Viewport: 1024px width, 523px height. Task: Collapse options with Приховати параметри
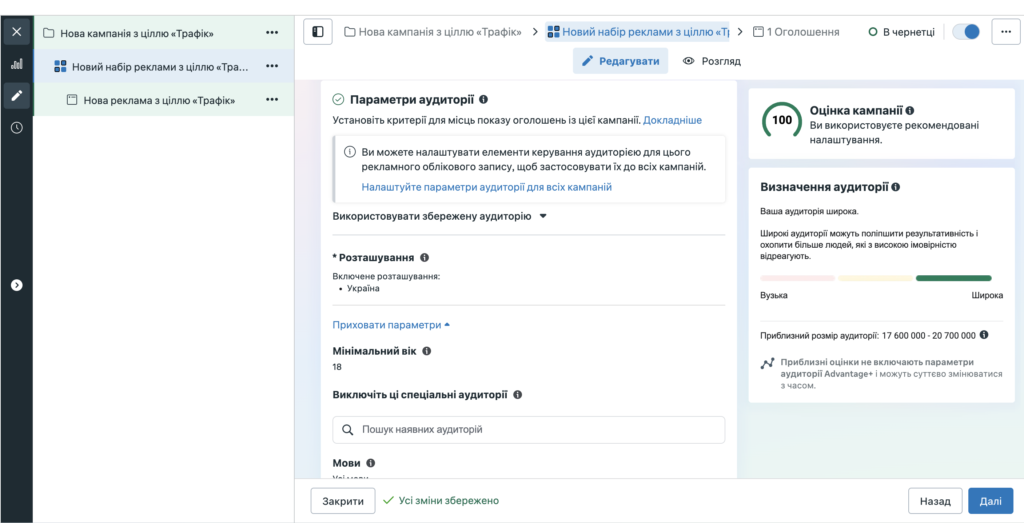[391, 325]
